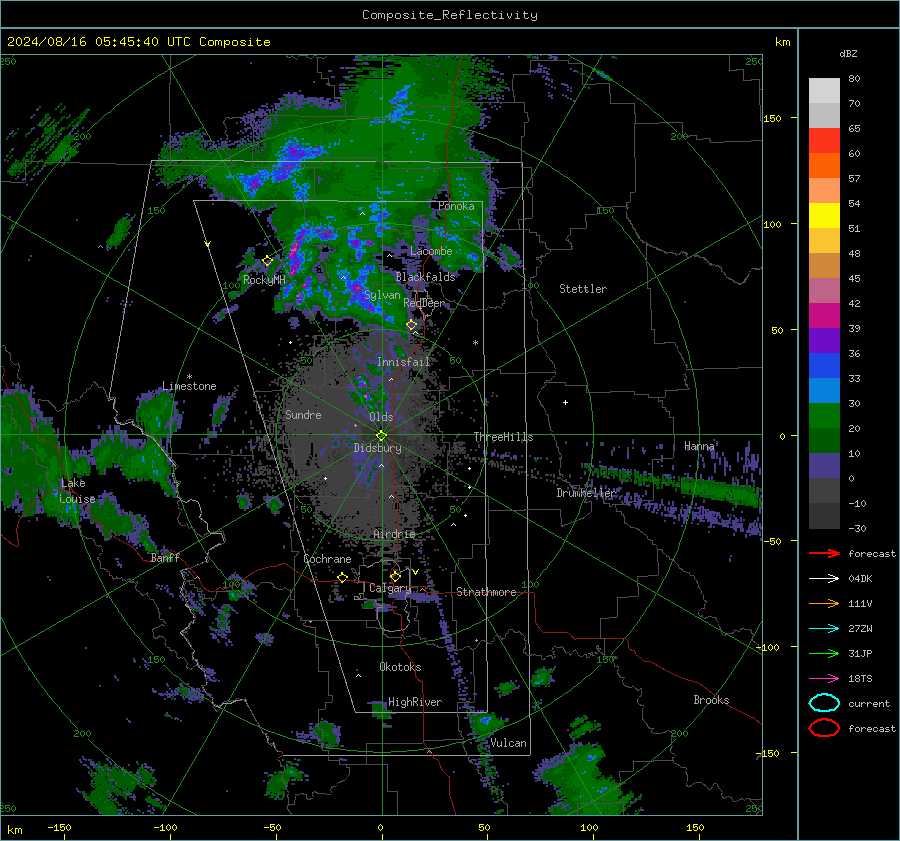Click the 'Sylvan' label on the map
The image size is (900, 841).
(x=382, y=295)
